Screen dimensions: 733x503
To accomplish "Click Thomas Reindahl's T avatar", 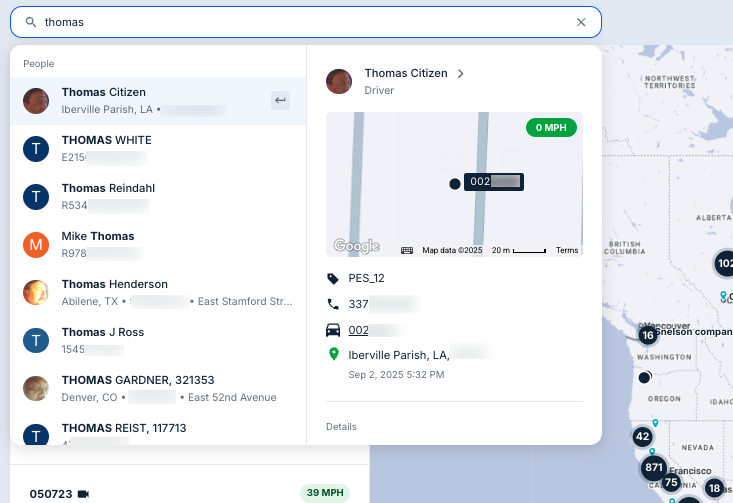I will pyautogui.click(x=36, y=197).
